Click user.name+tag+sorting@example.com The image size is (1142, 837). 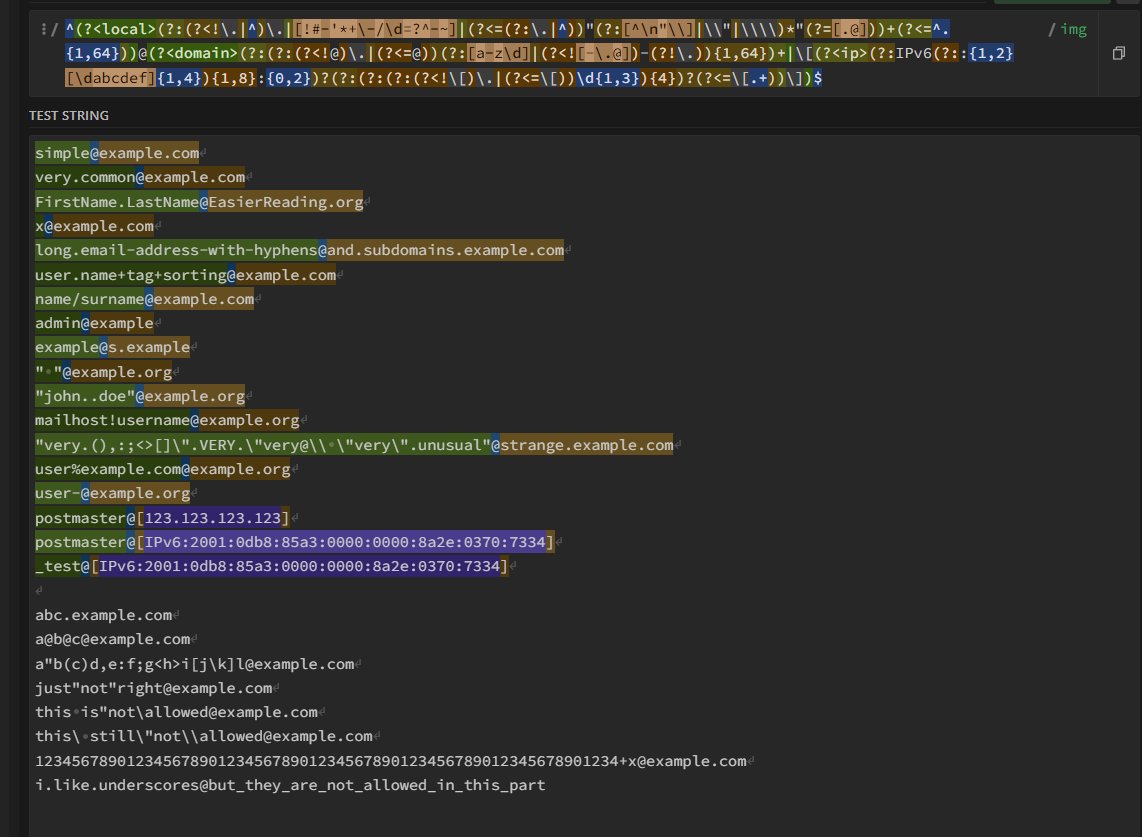tap(186, 275)
